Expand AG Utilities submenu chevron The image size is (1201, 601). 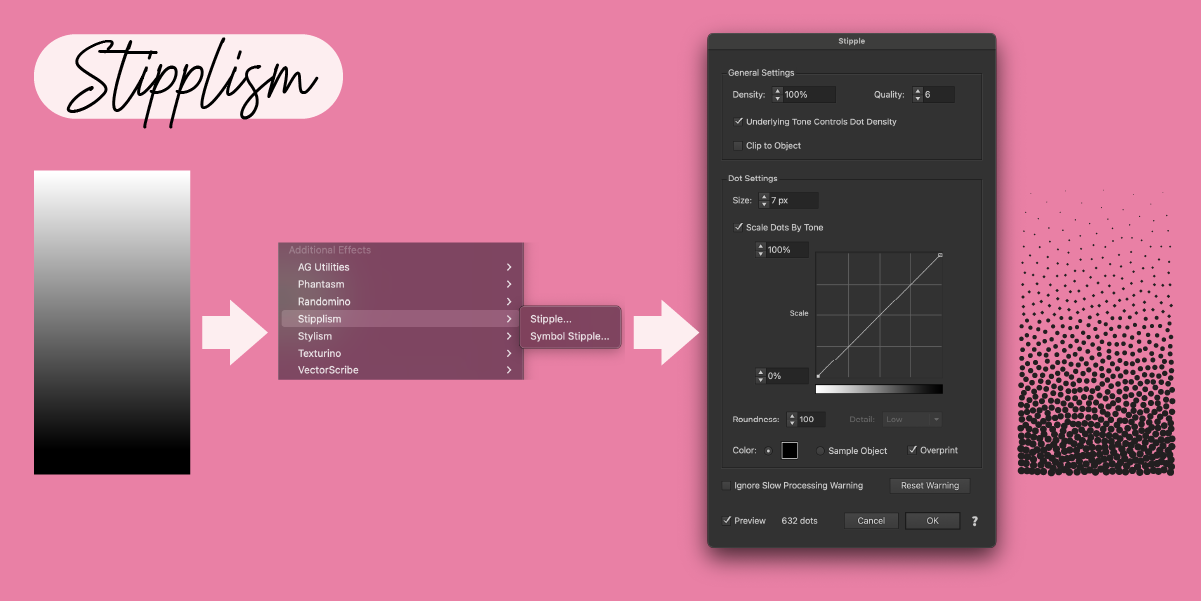509,267
